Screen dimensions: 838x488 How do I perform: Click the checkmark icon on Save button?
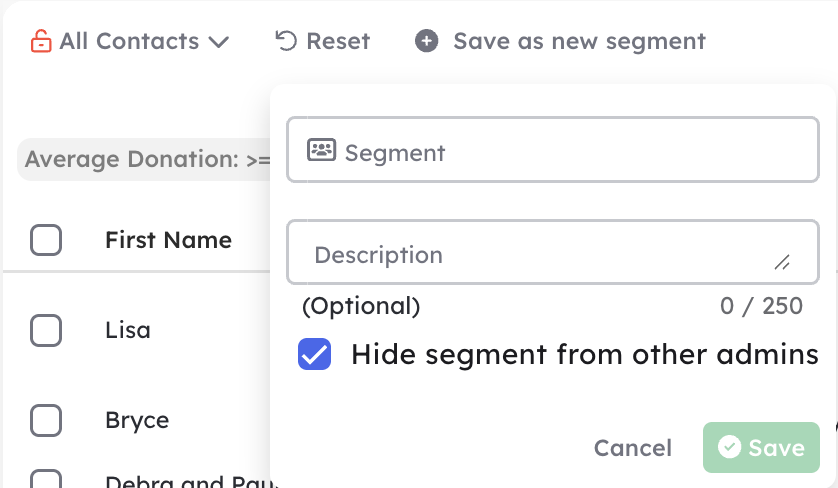[x=729, y=446]
